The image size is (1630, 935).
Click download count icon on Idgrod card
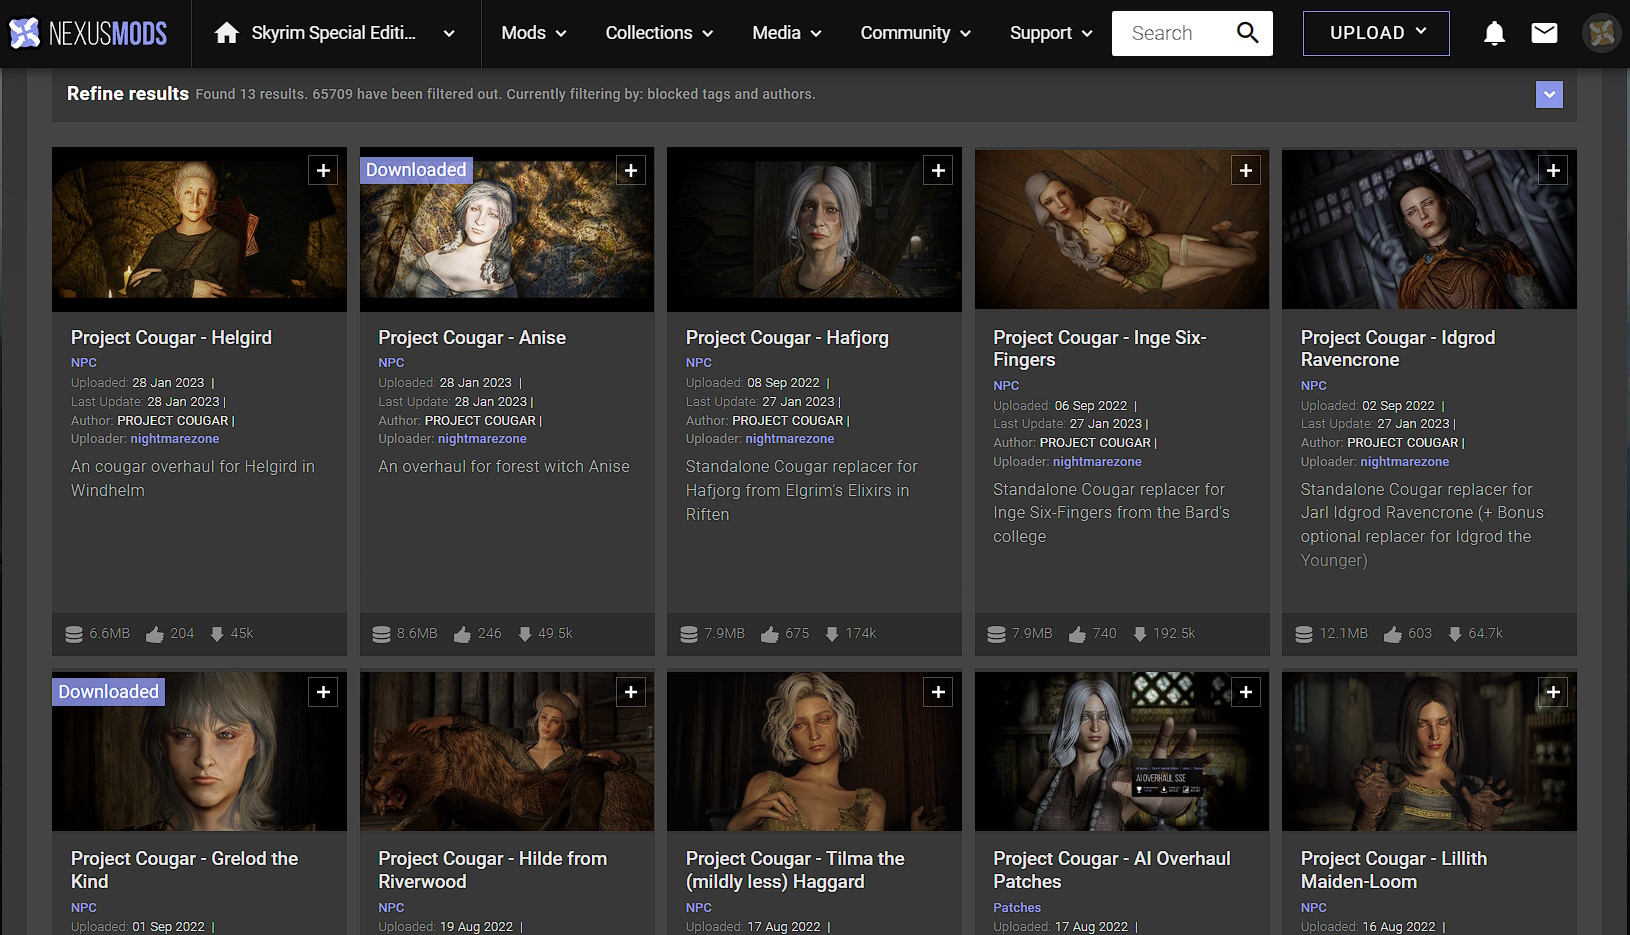1455,634
